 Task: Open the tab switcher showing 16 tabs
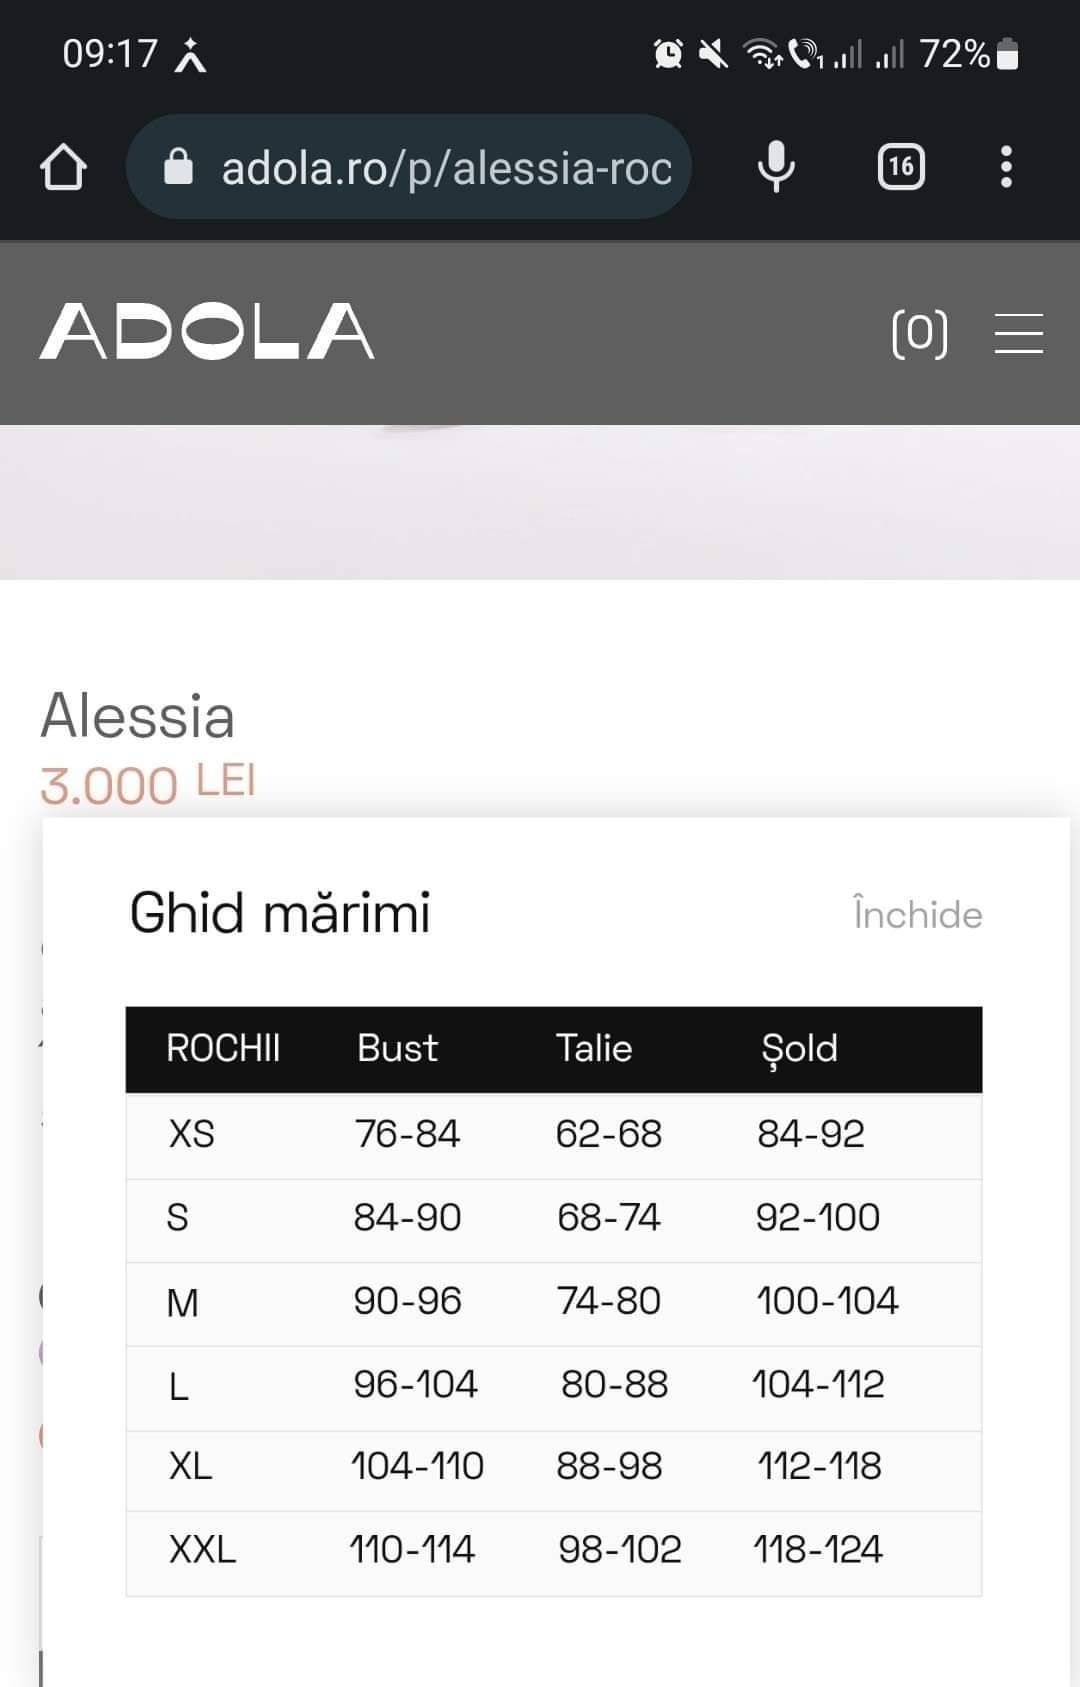pos(901,166)
